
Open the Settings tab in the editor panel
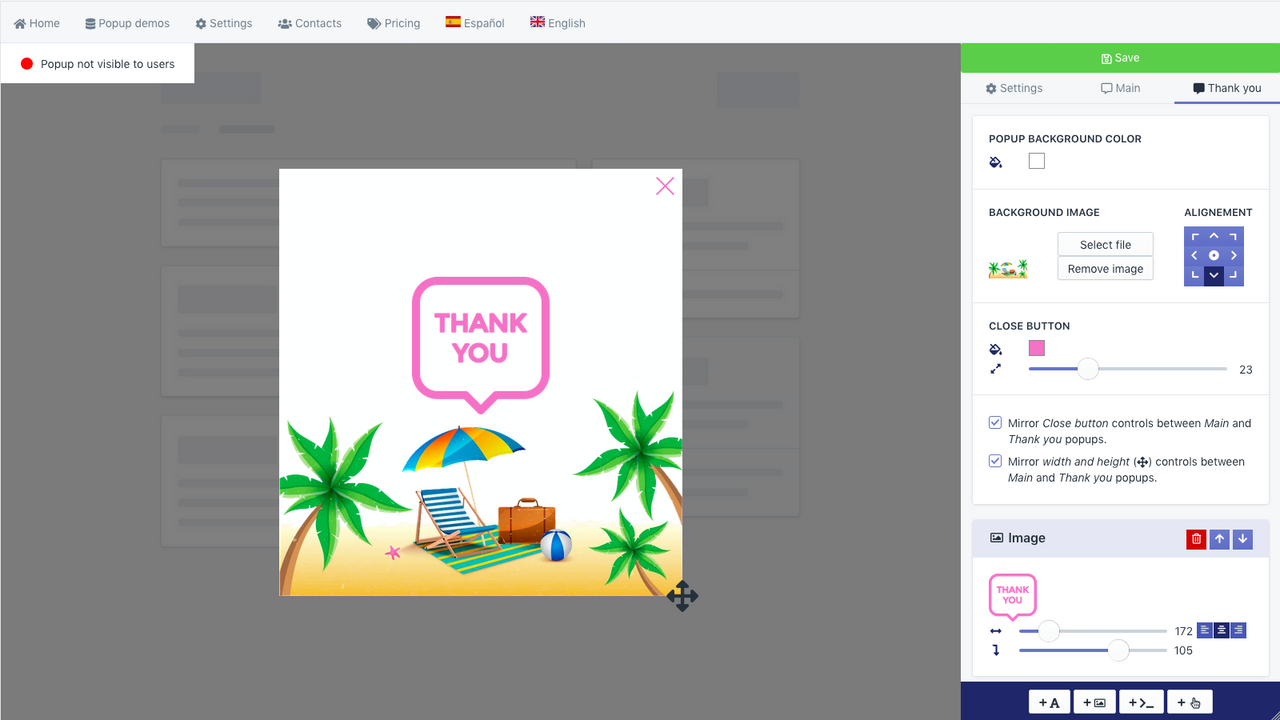tap(1013, 88)
